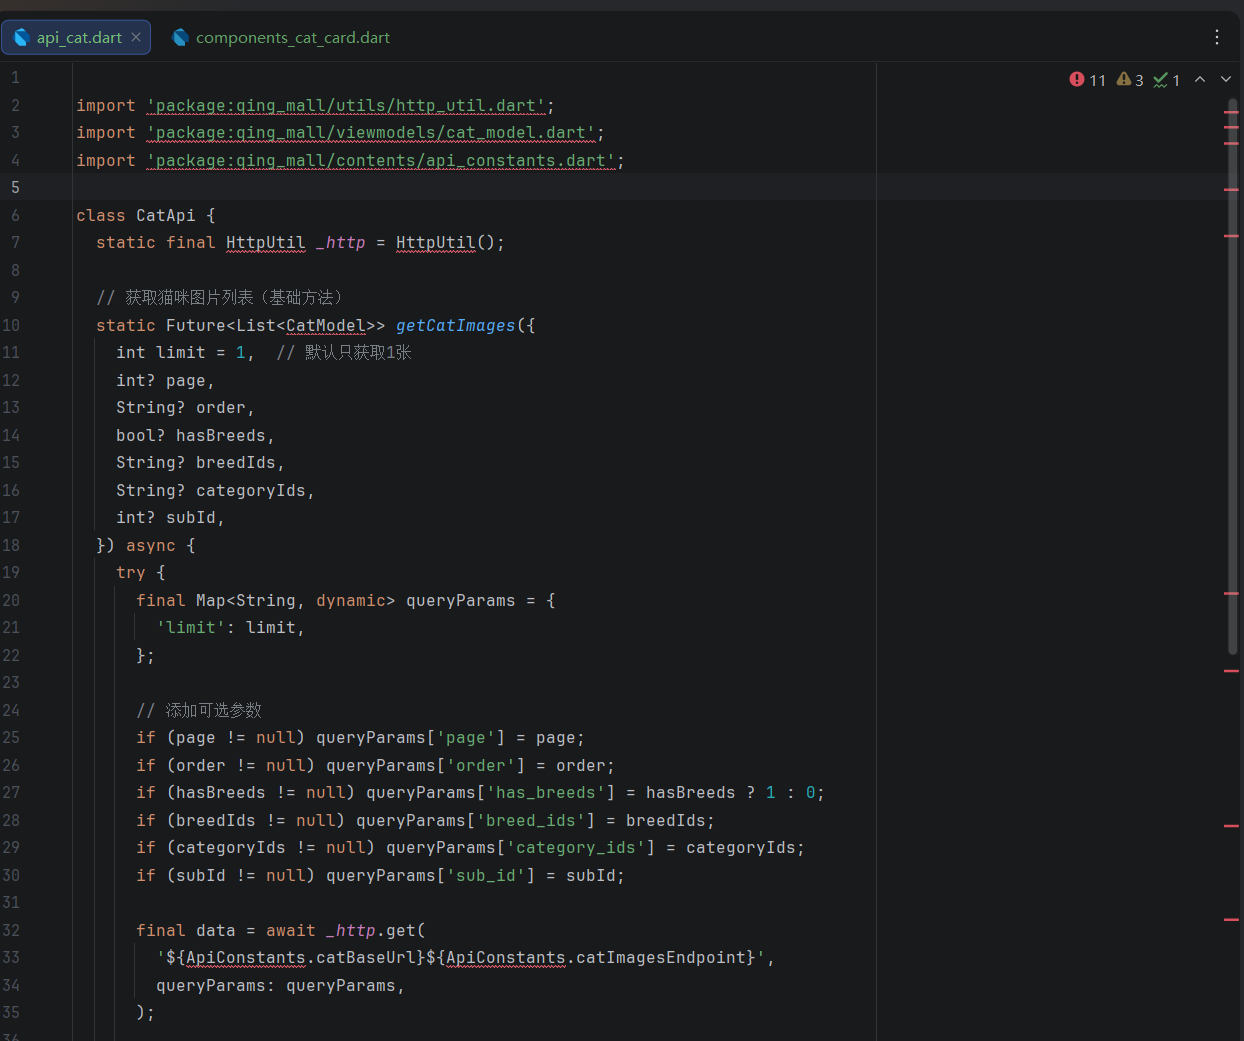The height and width of the screenshot is (1041, 1244).
Task: Click the try keyword on line 19
Action: (131, 572)
